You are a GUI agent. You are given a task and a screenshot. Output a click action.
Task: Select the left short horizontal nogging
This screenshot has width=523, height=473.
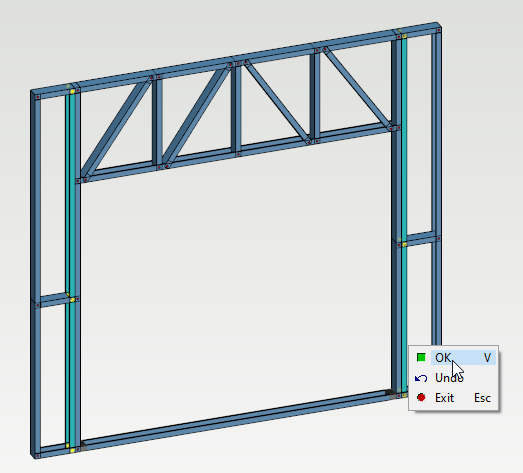click(53, 300)
